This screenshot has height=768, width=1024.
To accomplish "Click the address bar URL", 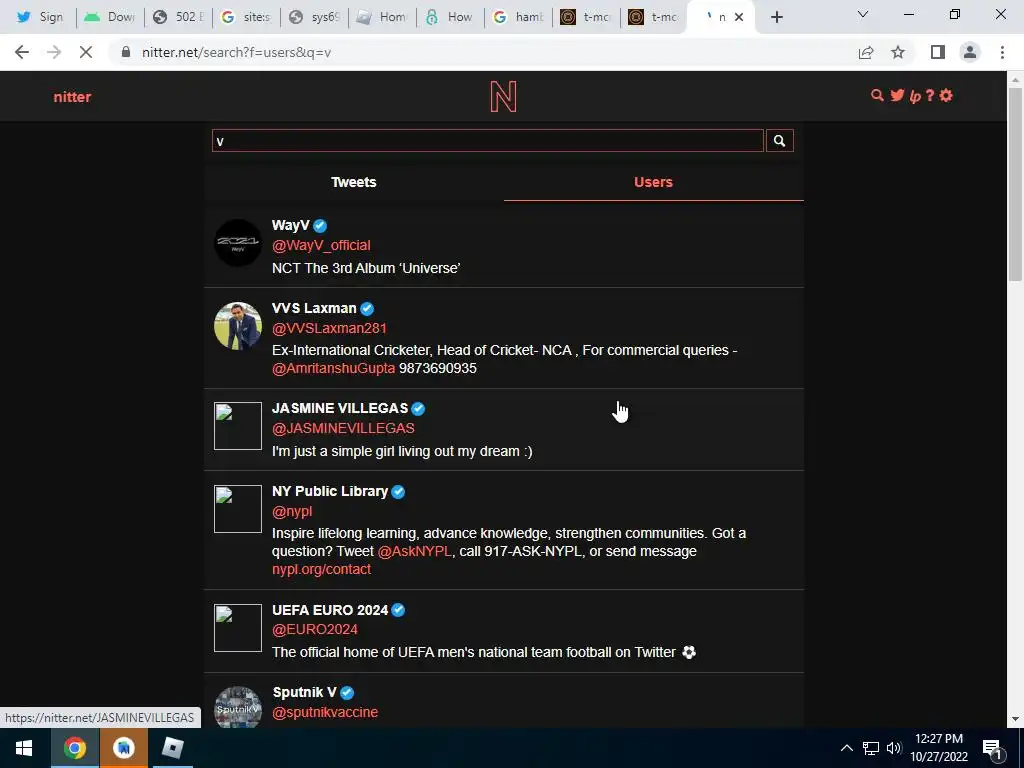I will [x=236, y=52].
